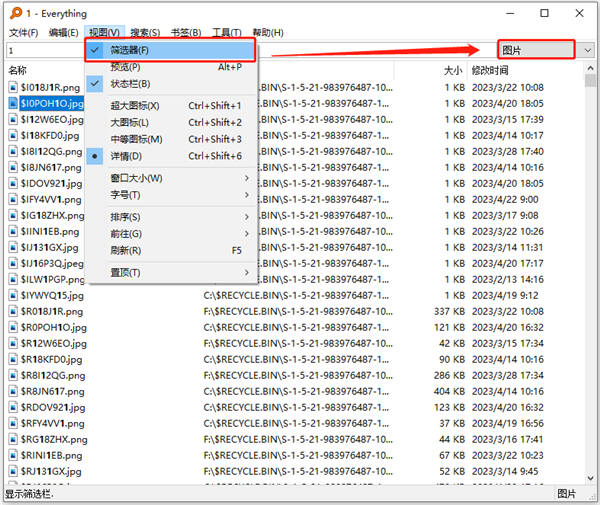
Task: Open the 搜索(S) menu
Action: click(x=145, y=33)
